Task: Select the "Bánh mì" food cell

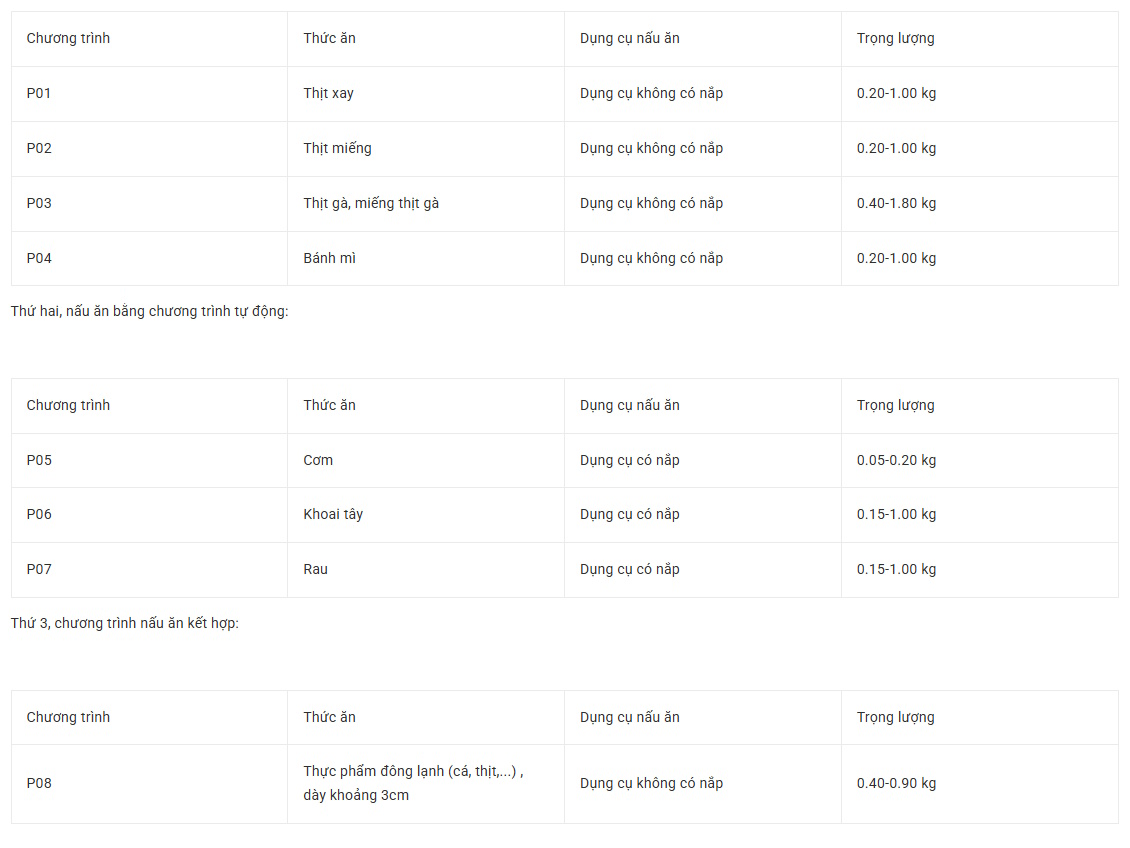Action: pyautogui.click(x=330, y=258)
